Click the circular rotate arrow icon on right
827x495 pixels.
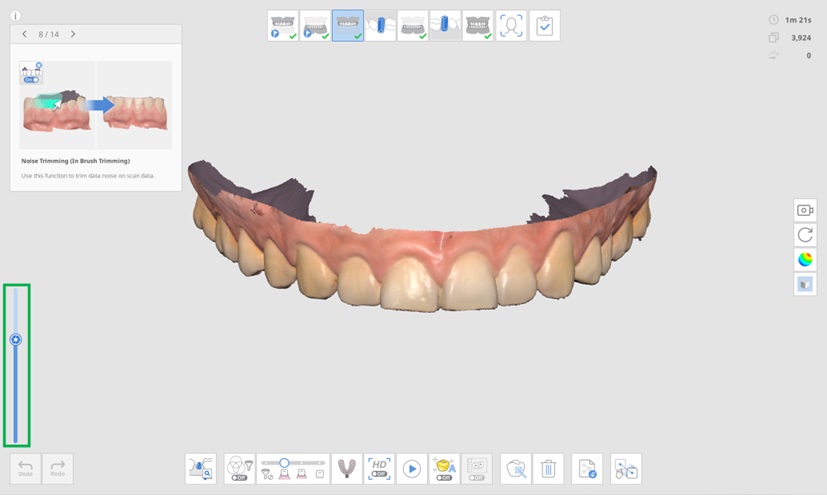click(x=805, y=235)
